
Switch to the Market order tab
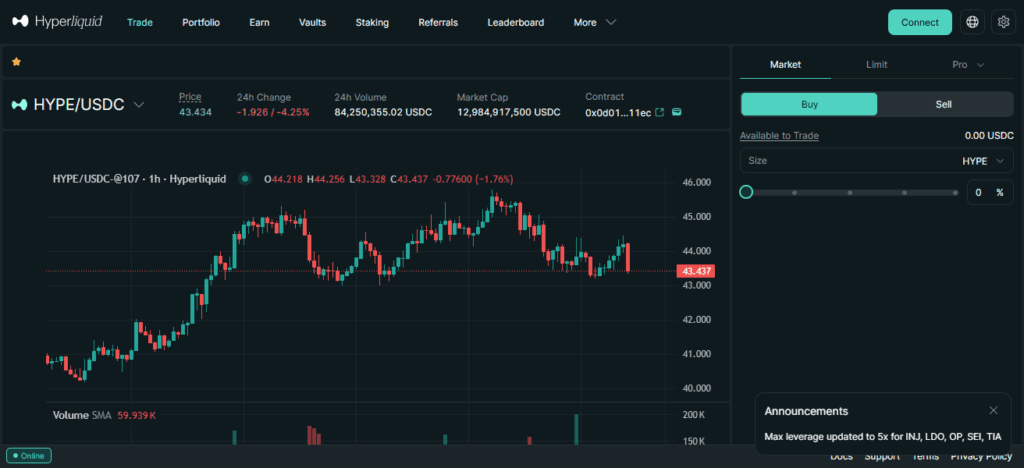[785, 65]
